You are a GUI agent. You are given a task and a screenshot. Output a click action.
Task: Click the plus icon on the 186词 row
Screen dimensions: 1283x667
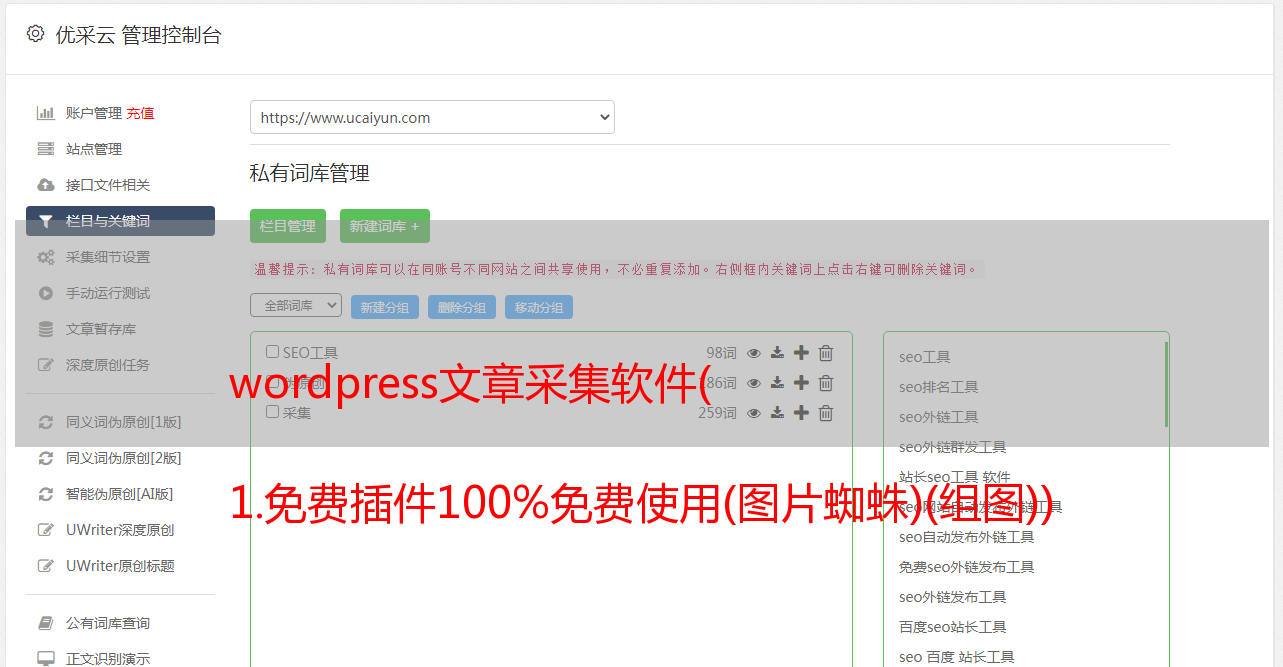click(x=801, y=383)
